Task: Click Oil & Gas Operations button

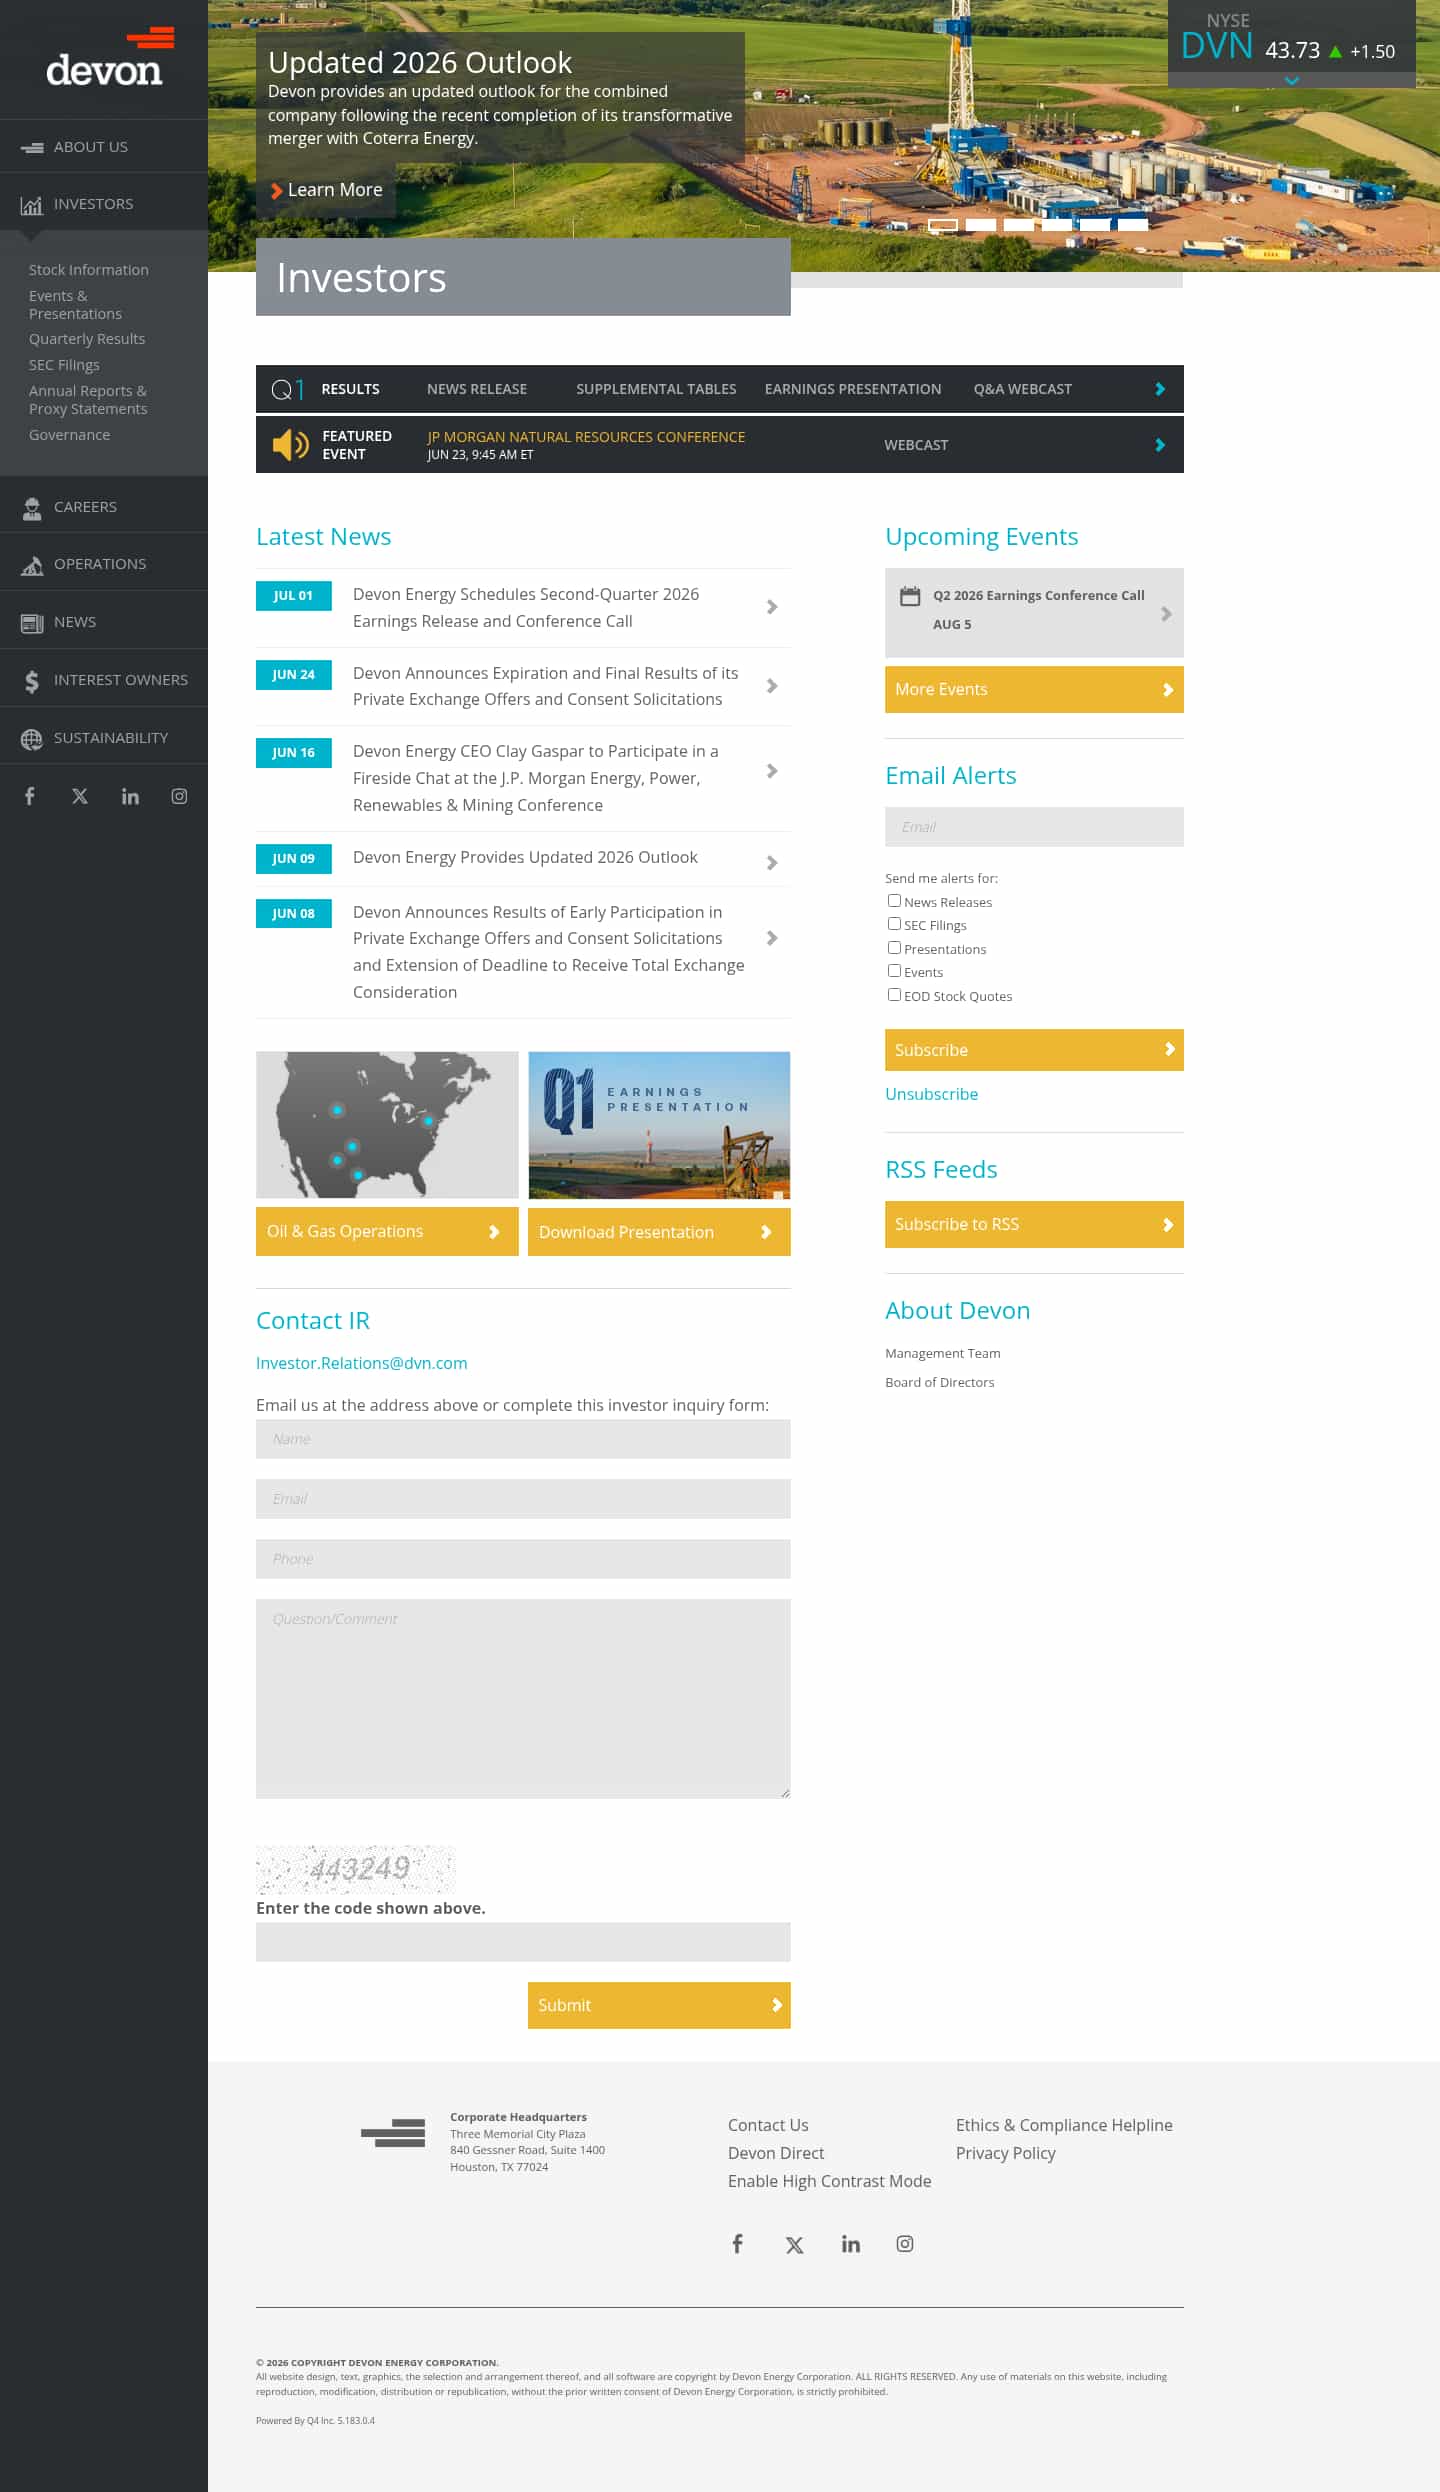Action: [x=387, y=1232]
